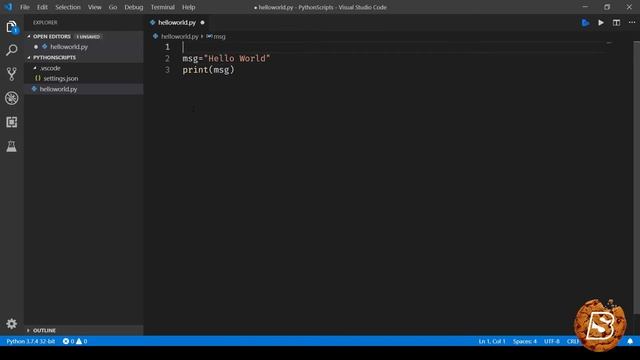The image size is (640, 360).
Task: Open the Source Control view
Action: [11, 74]
